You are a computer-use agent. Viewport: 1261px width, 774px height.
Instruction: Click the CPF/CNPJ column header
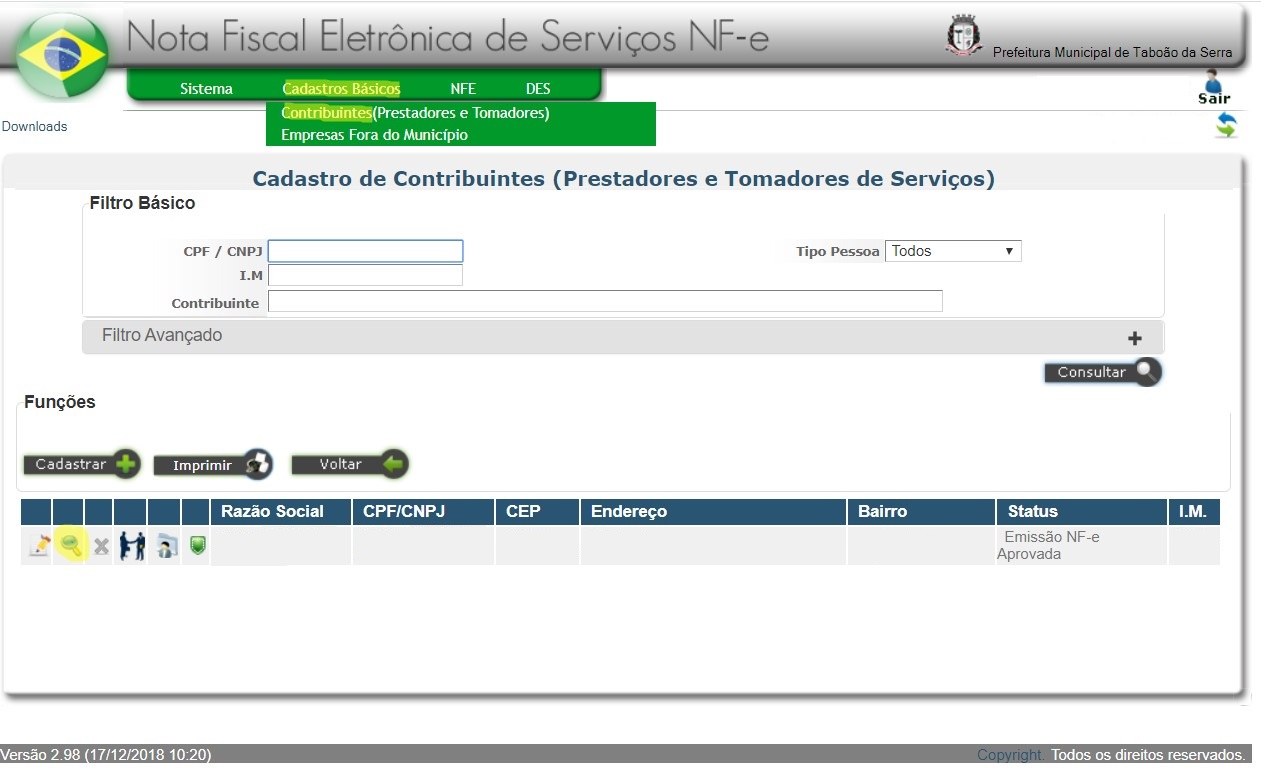pos(423,512)
